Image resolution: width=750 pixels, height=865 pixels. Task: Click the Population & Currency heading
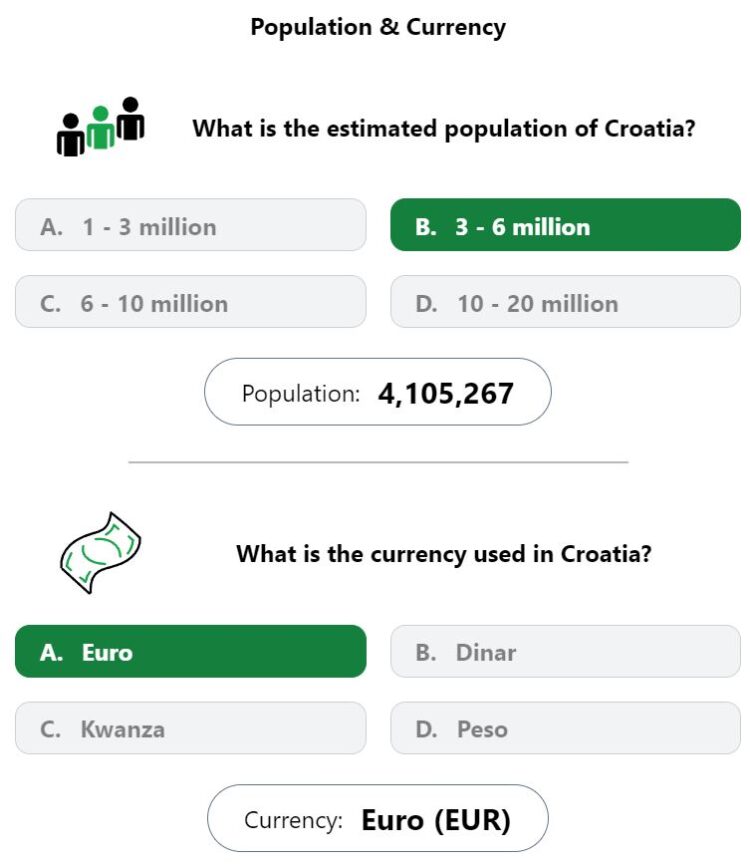coord(378,27)
